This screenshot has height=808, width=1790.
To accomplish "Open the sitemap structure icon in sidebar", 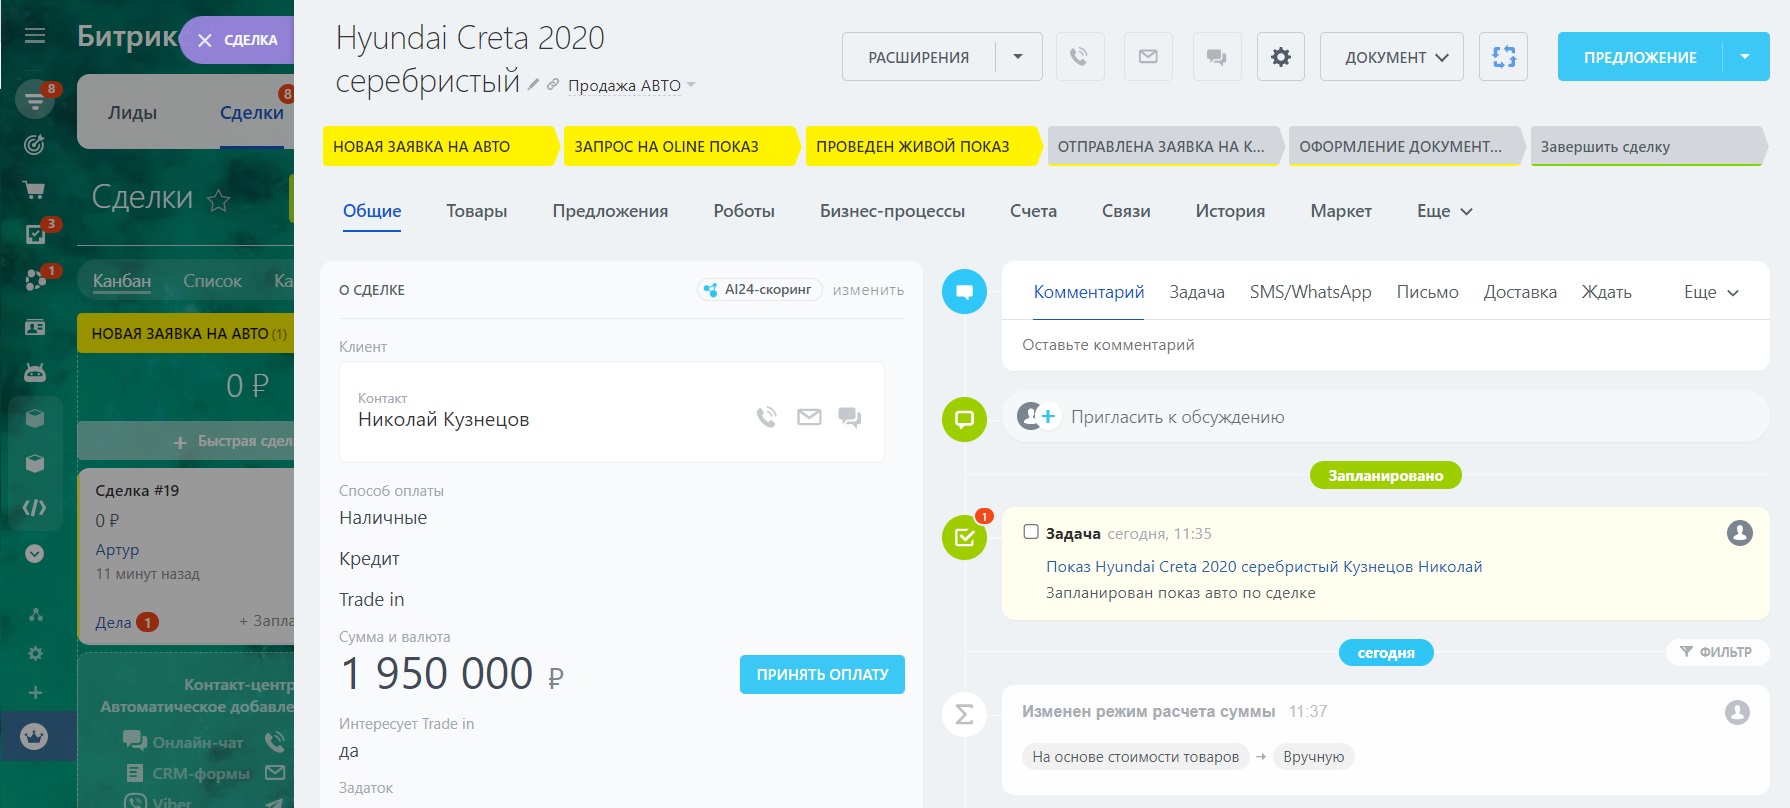I will pyautogui.click(x=35, y=614).
